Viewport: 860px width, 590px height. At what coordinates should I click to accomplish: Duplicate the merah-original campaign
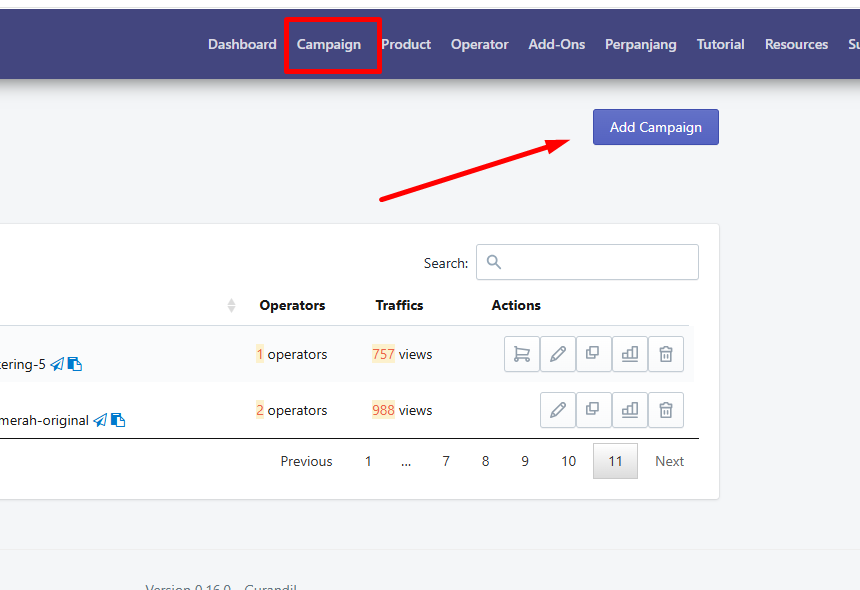[x=593, y=410]
